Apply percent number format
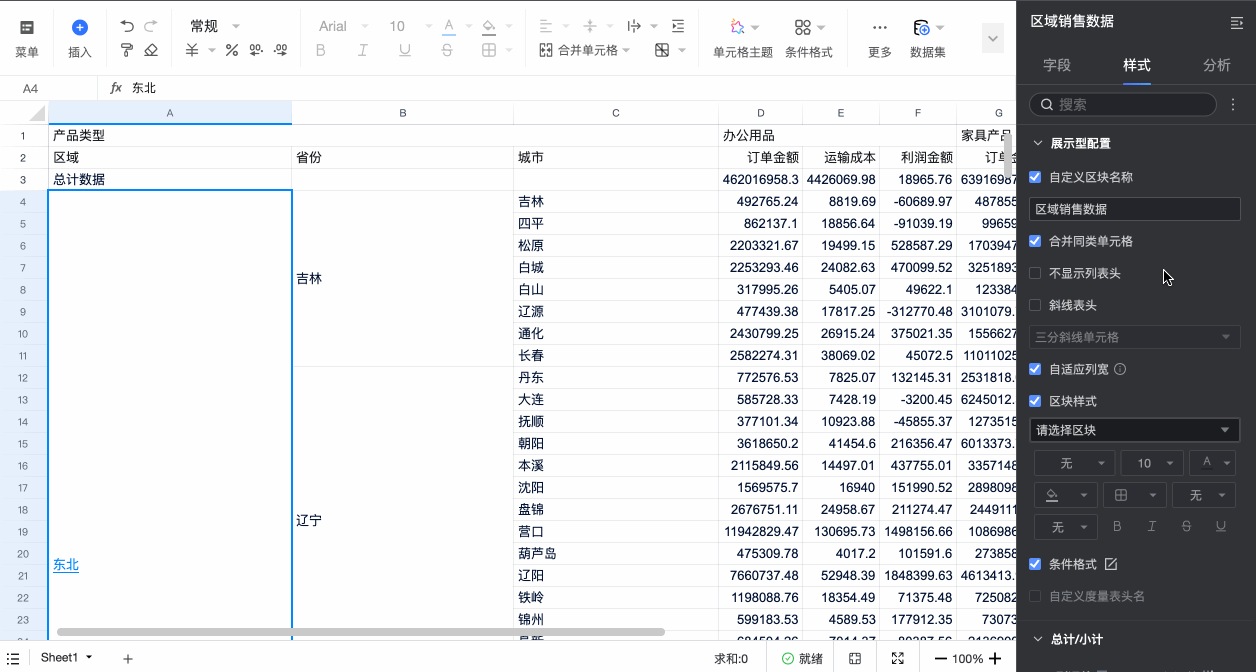The width and height of the screenshot is (1256, 672). click(232, 50)
